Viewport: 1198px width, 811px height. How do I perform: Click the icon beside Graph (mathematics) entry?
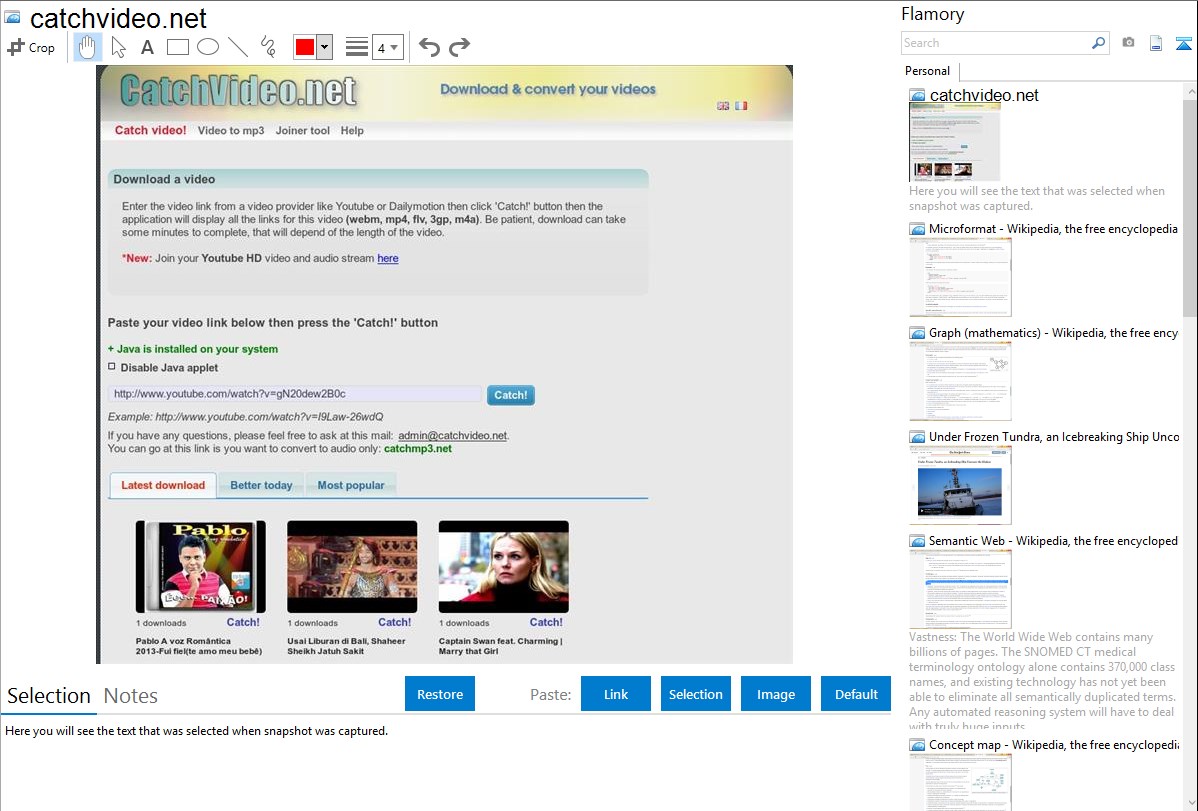917,333
